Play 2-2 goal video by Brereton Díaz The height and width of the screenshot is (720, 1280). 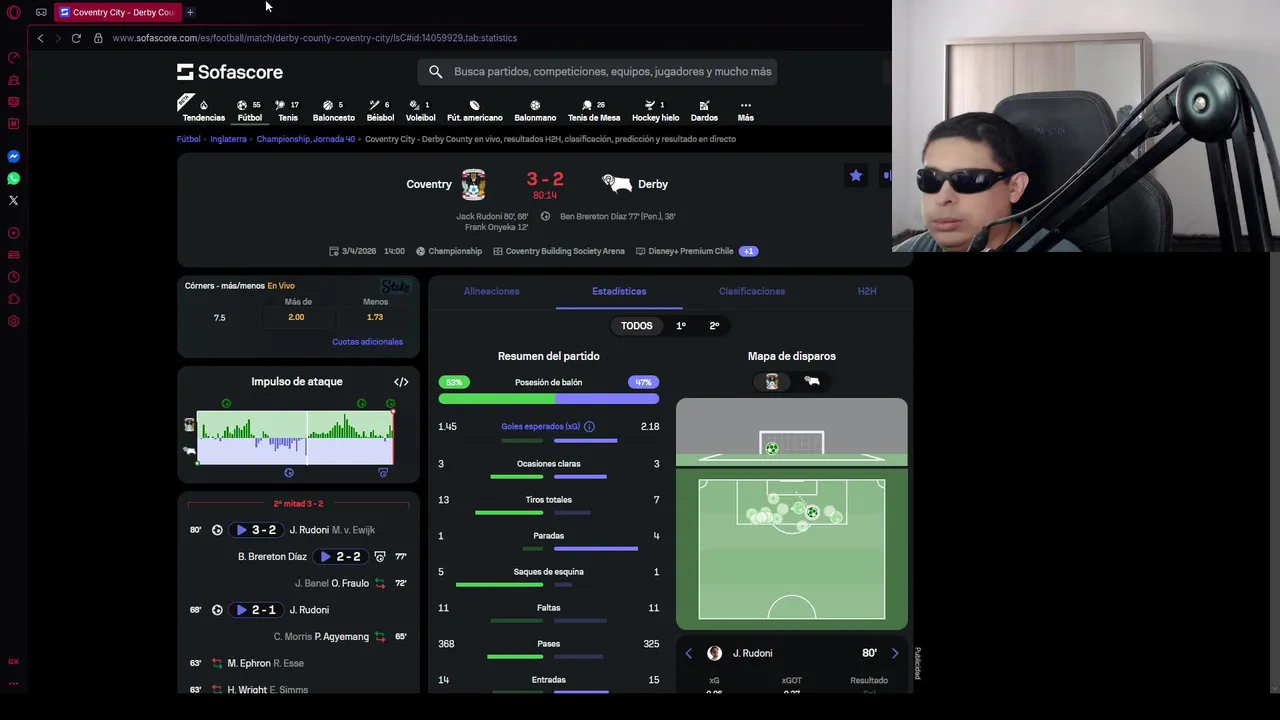tap(340, 557)
